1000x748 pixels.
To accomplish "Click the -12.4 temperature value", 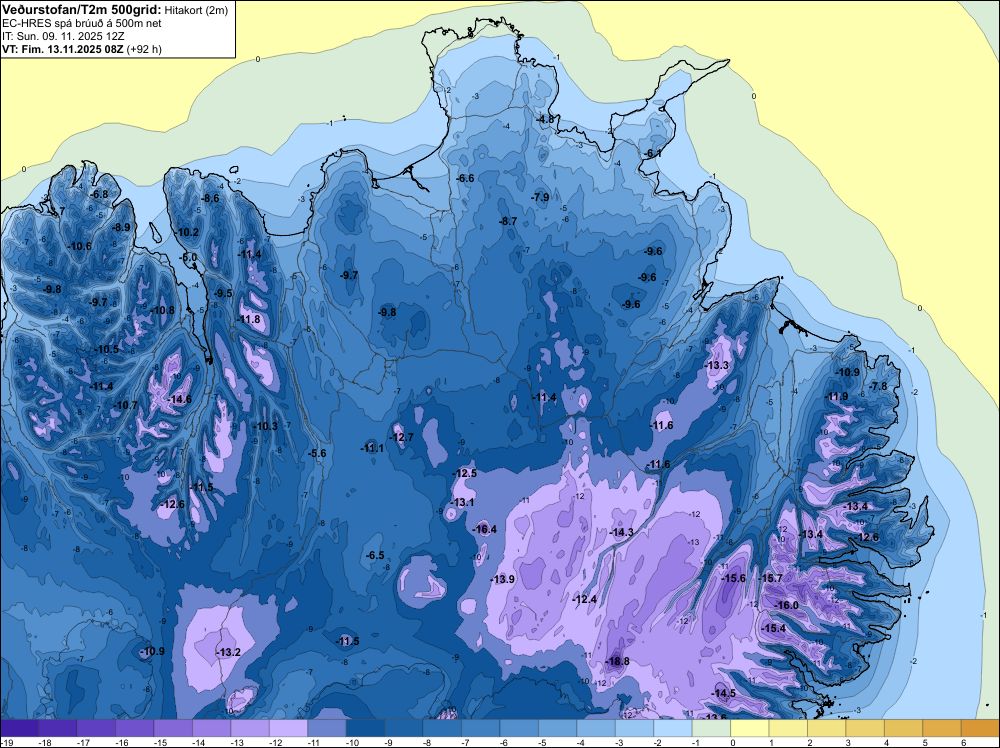I will point(584,599).
